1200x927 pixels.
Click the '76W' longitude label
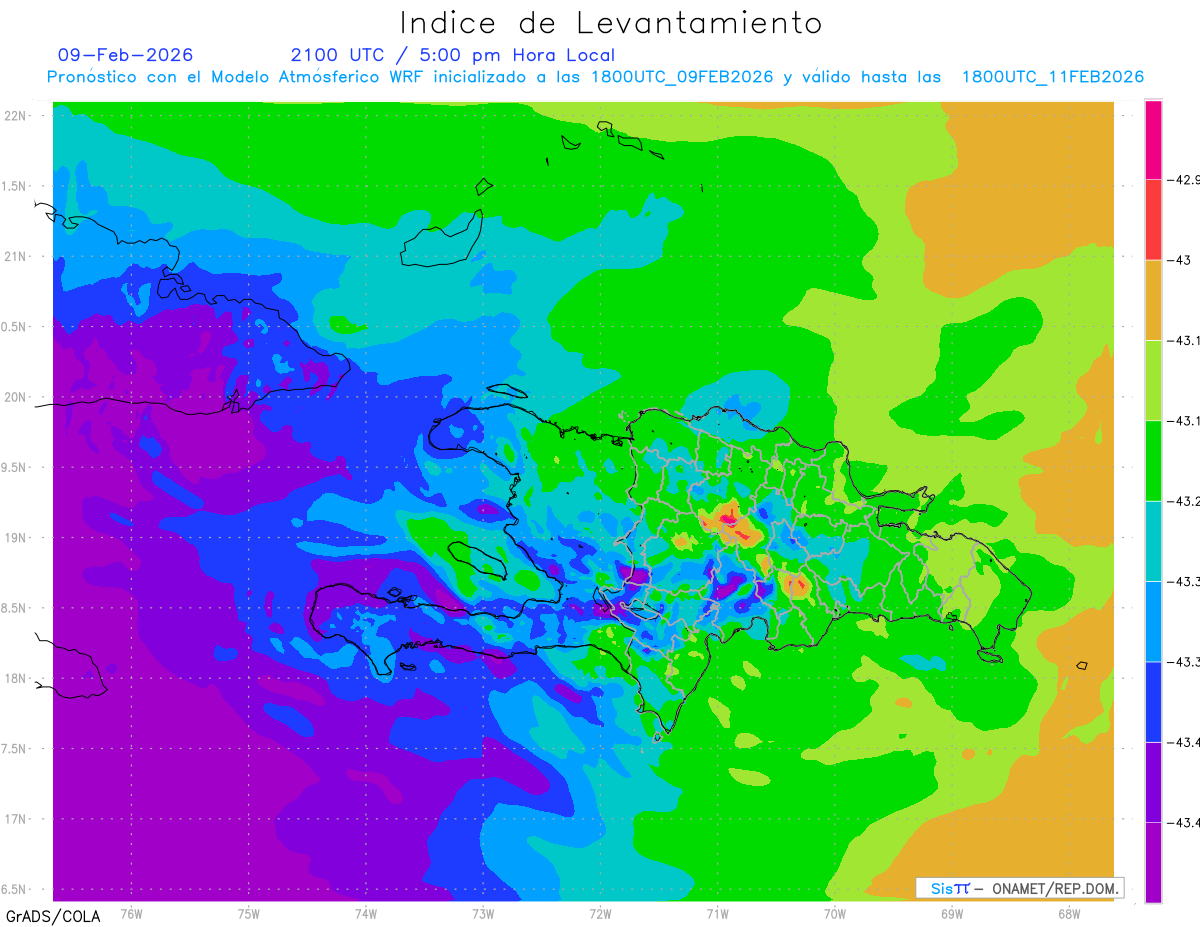[x=131, y=914]
